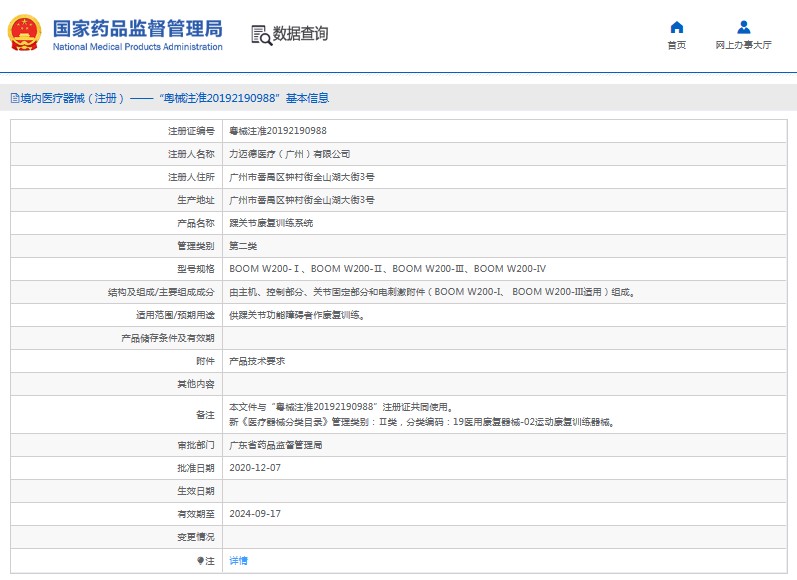Open the 详情 link
Image resolution: width=797 pixels, height=580 pixels.
[238, 561]
